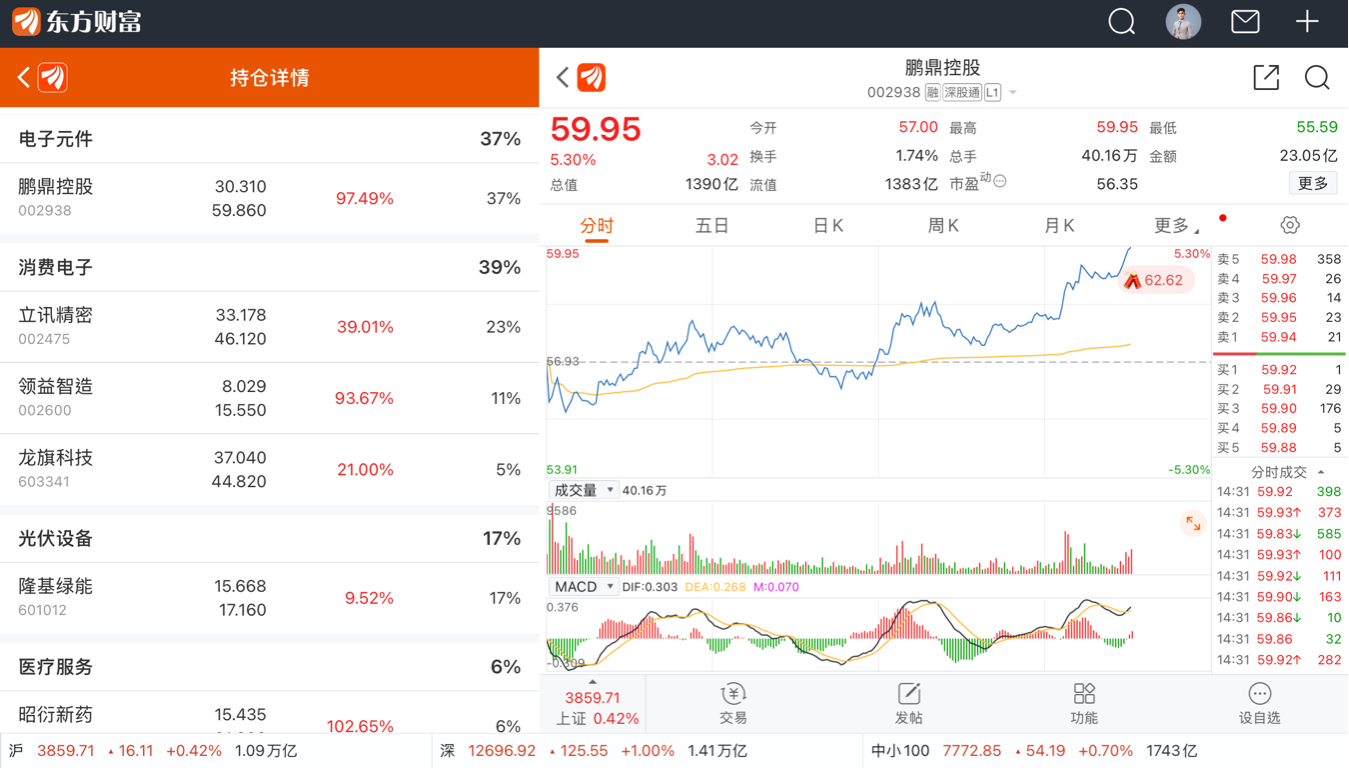The image size is (1349, 768).
Task: Click the 电子元件 sector header
Action: [x=270, y=139]
